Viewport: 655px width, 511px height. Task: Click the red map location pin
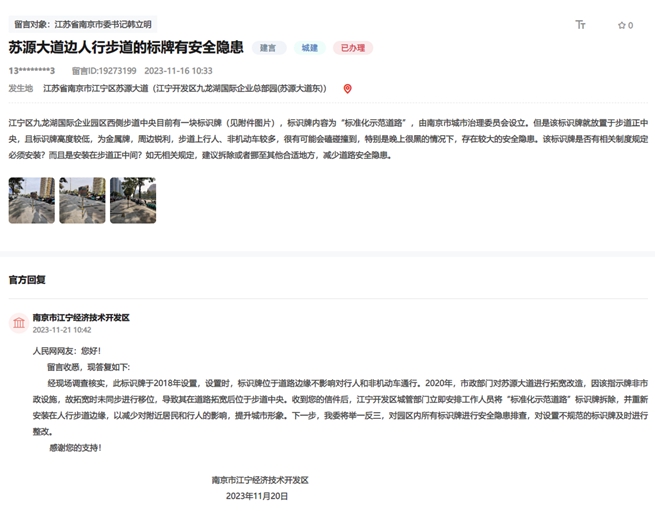pyautogui.click(x=347, y=89)
